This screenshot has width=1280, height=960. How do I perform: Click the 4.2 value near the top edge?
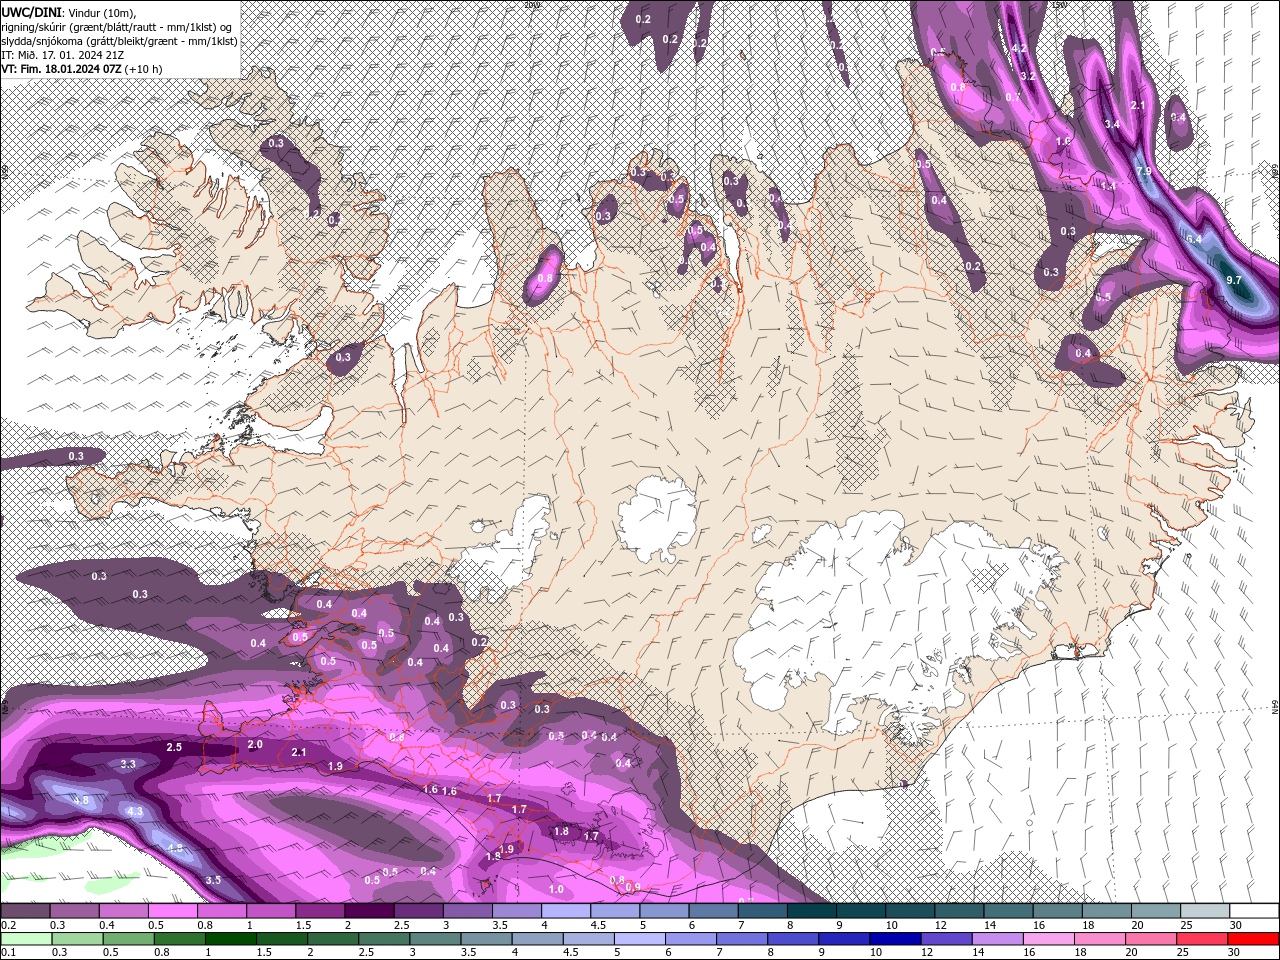coord(1020,48)
